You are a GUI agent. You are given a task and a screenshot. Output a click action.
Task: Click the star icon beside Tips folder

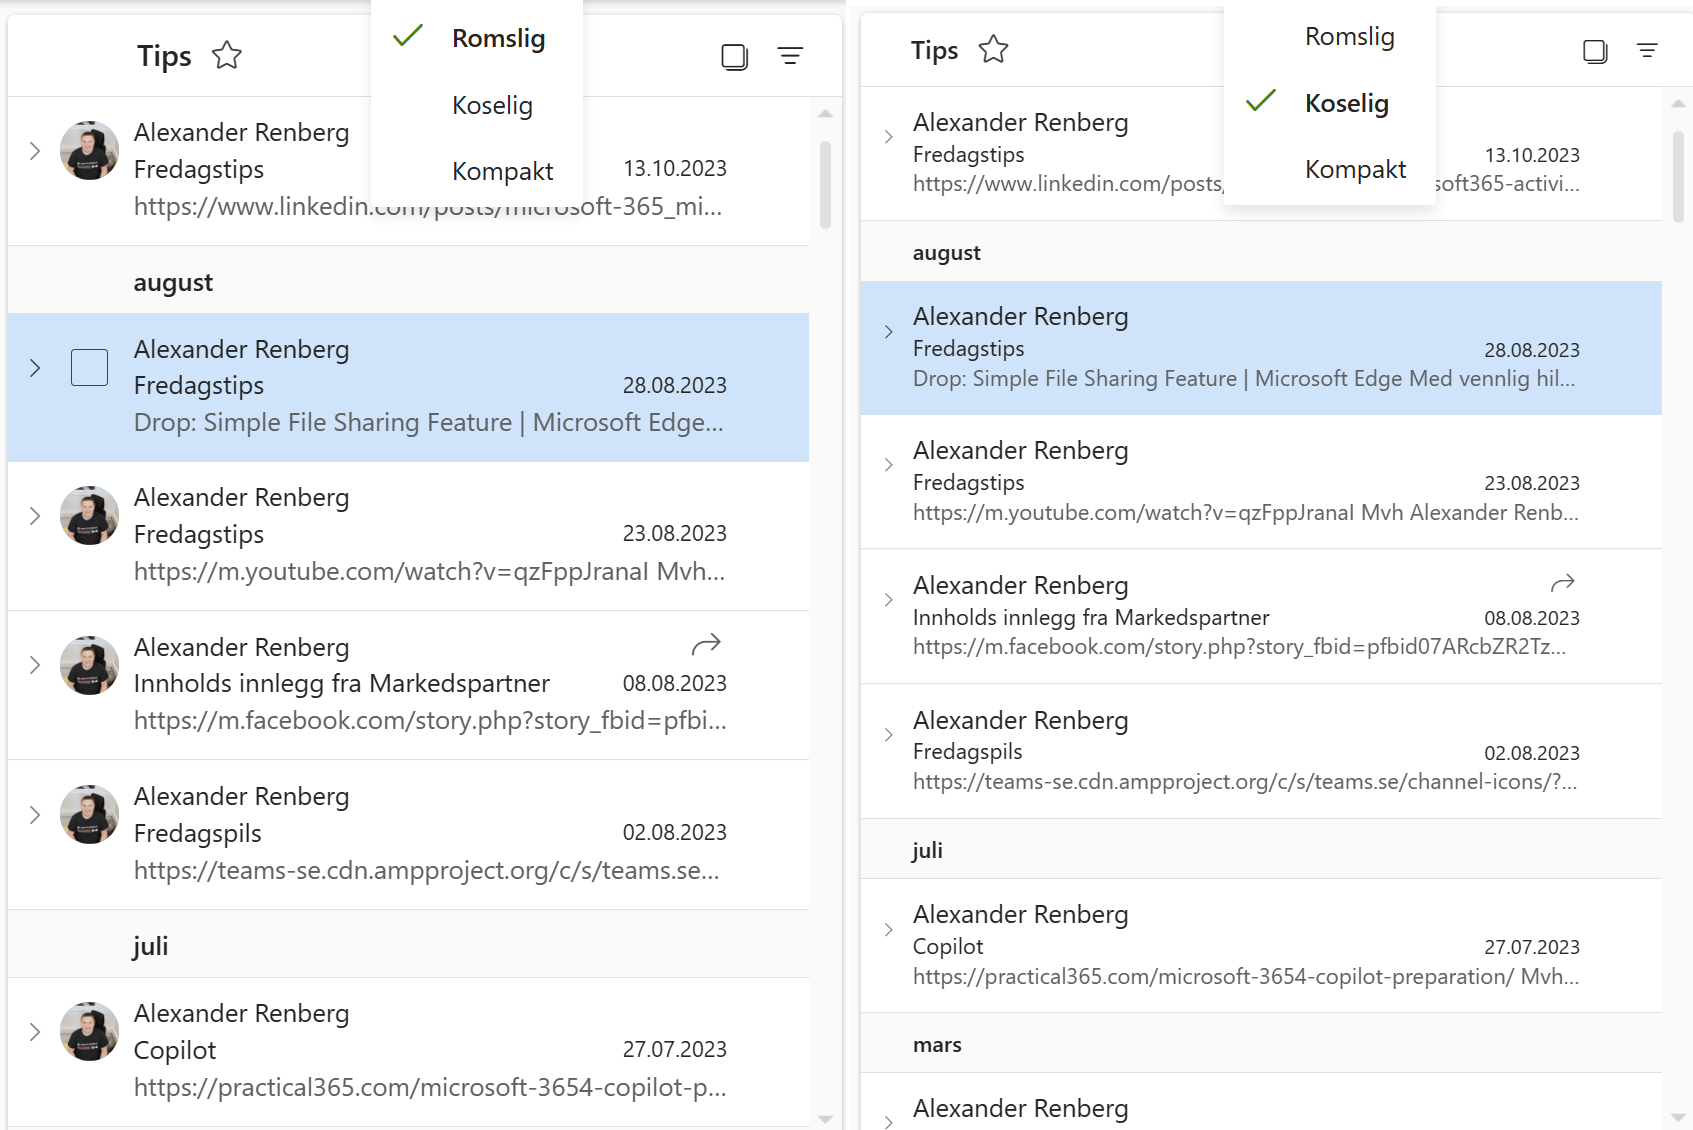[227, 56]
